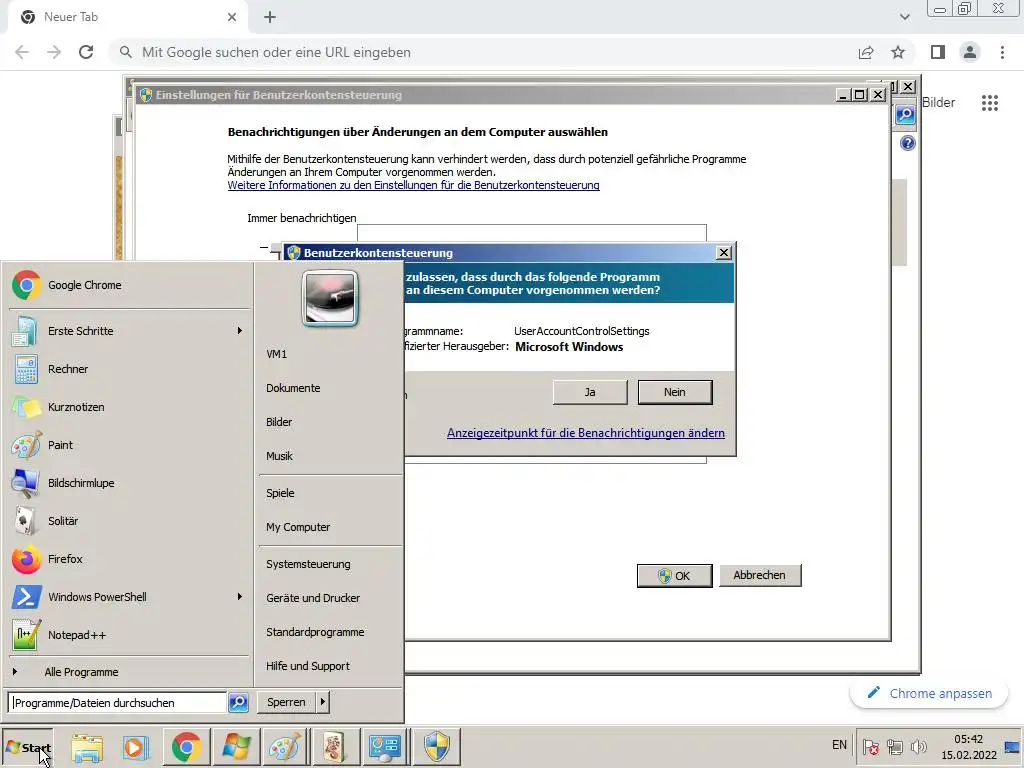Open the Chrome tab search chevron

tap(904, 17)
